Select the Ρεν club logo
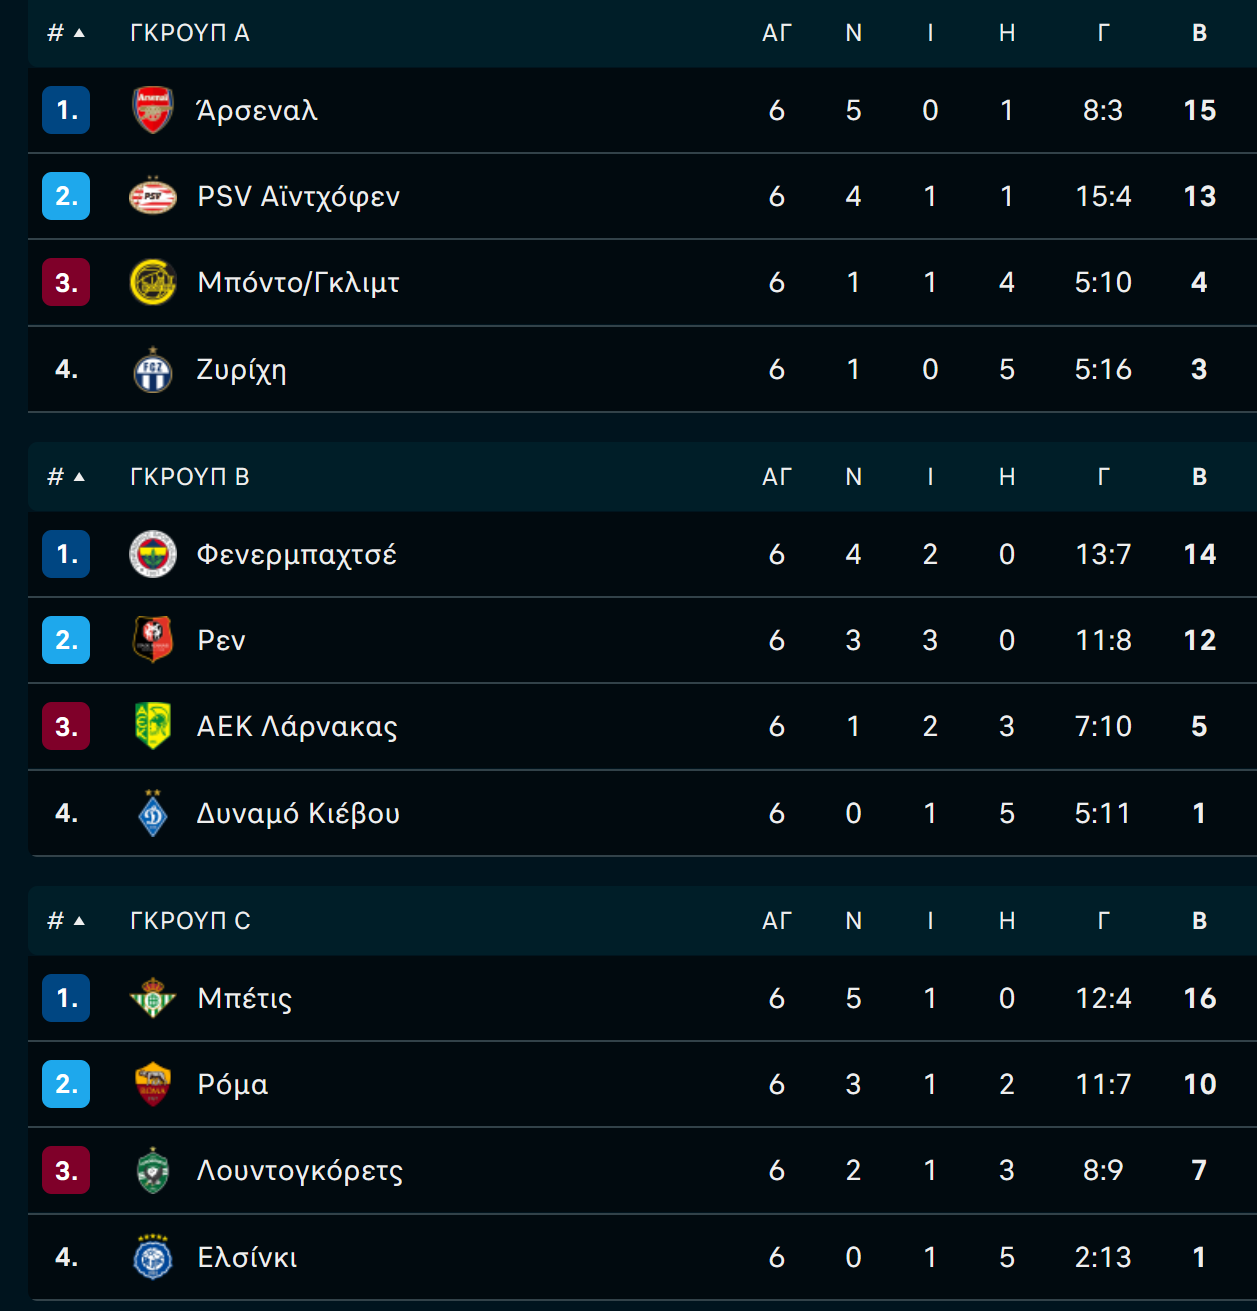The height and width of the screenshot is (1311, 1257). (153, 640)
